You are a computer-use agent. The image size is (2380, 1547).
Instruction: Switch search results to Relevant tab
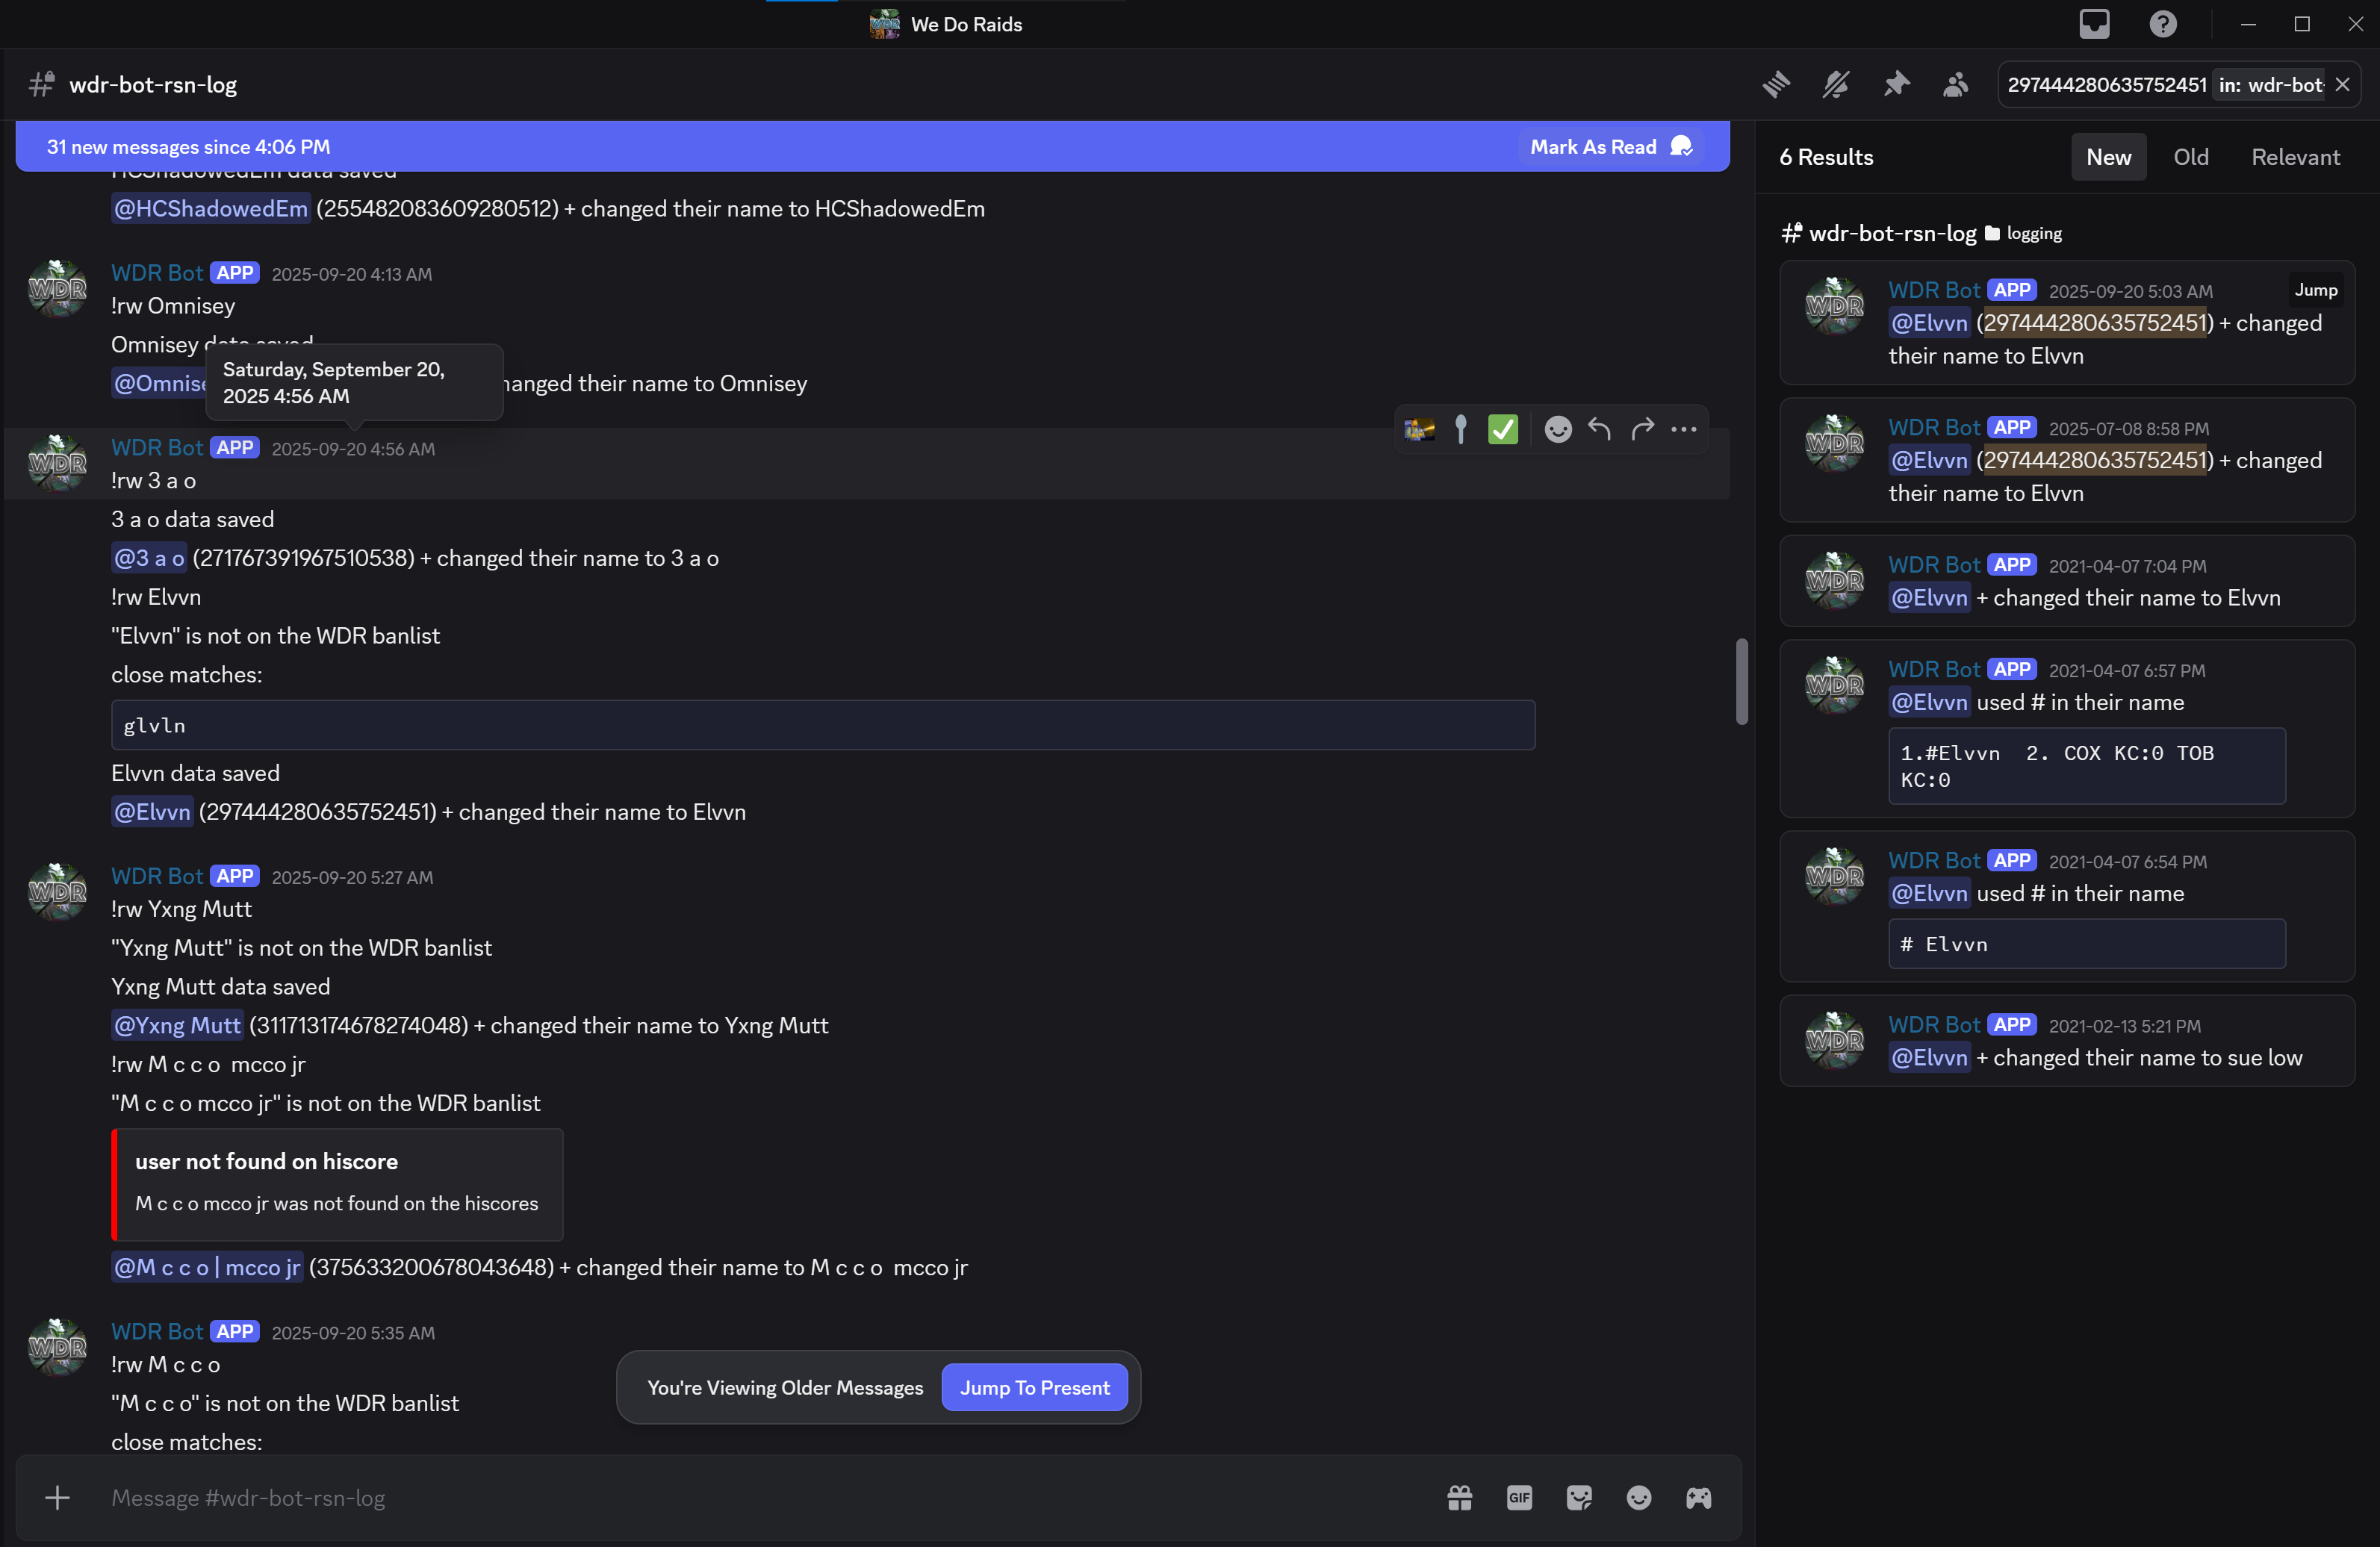(x=2295, y=157)
